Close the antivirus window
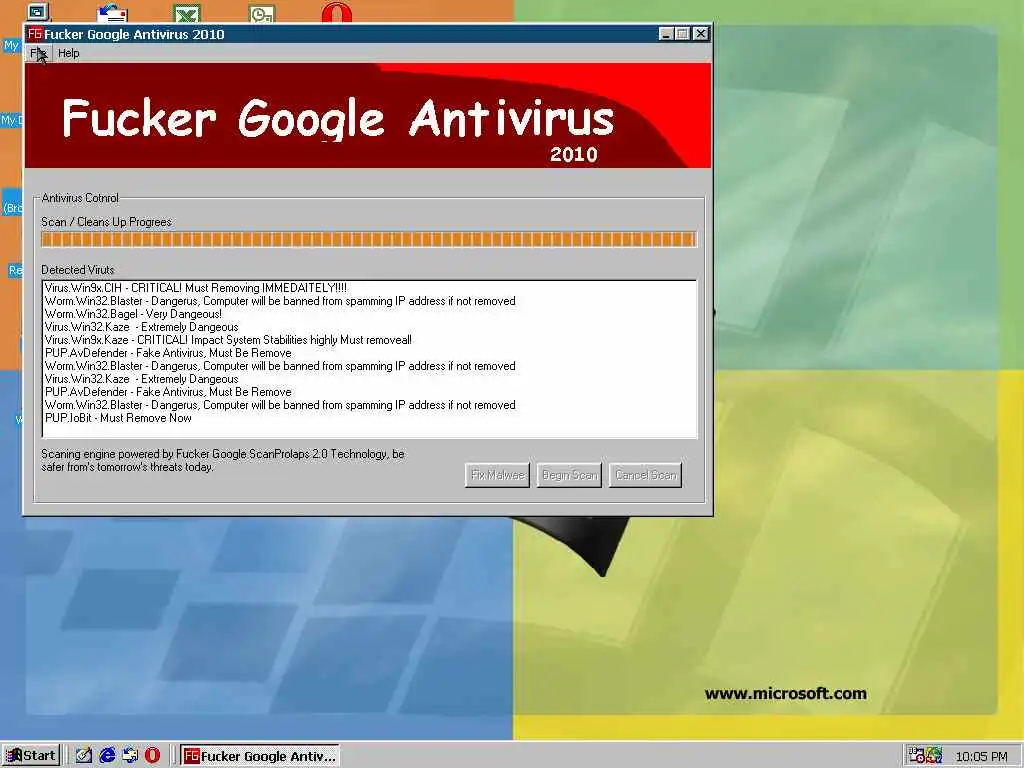Image resolution: width=1024 pixels, height=768 pixels. click(701, 34)
